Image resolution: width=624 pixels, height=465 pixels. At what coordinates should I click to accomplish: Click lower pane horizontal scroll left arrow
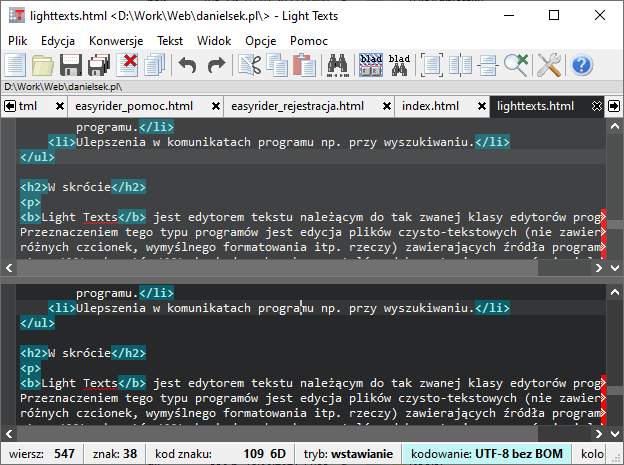[x=9, y=434]
